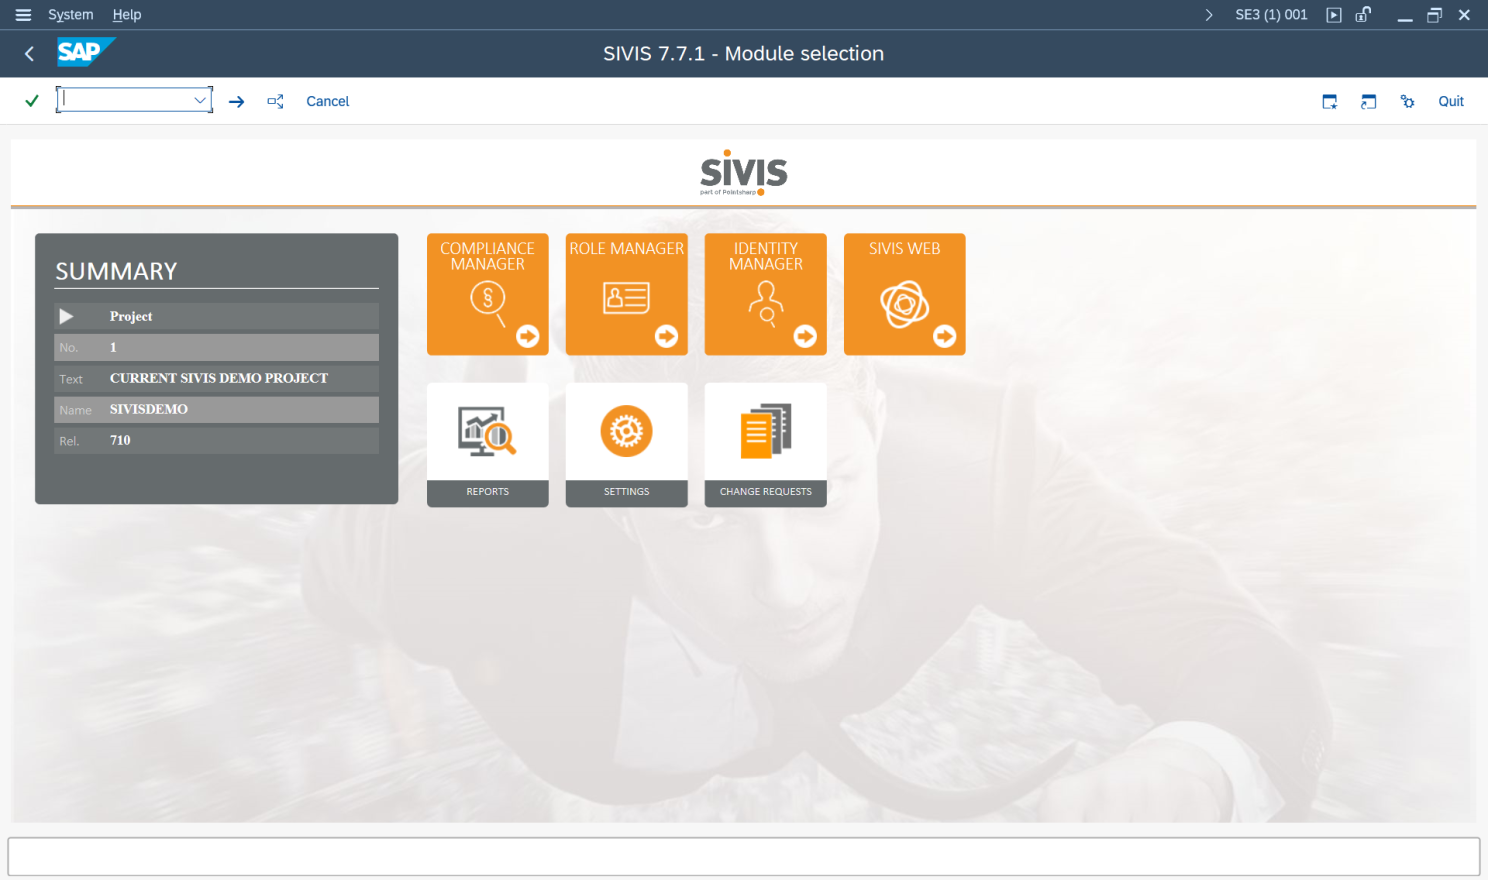Click the status bar message area at the bottom
Image resolution: width=1488 pixels, height=880 pixels.
point(744,857)
